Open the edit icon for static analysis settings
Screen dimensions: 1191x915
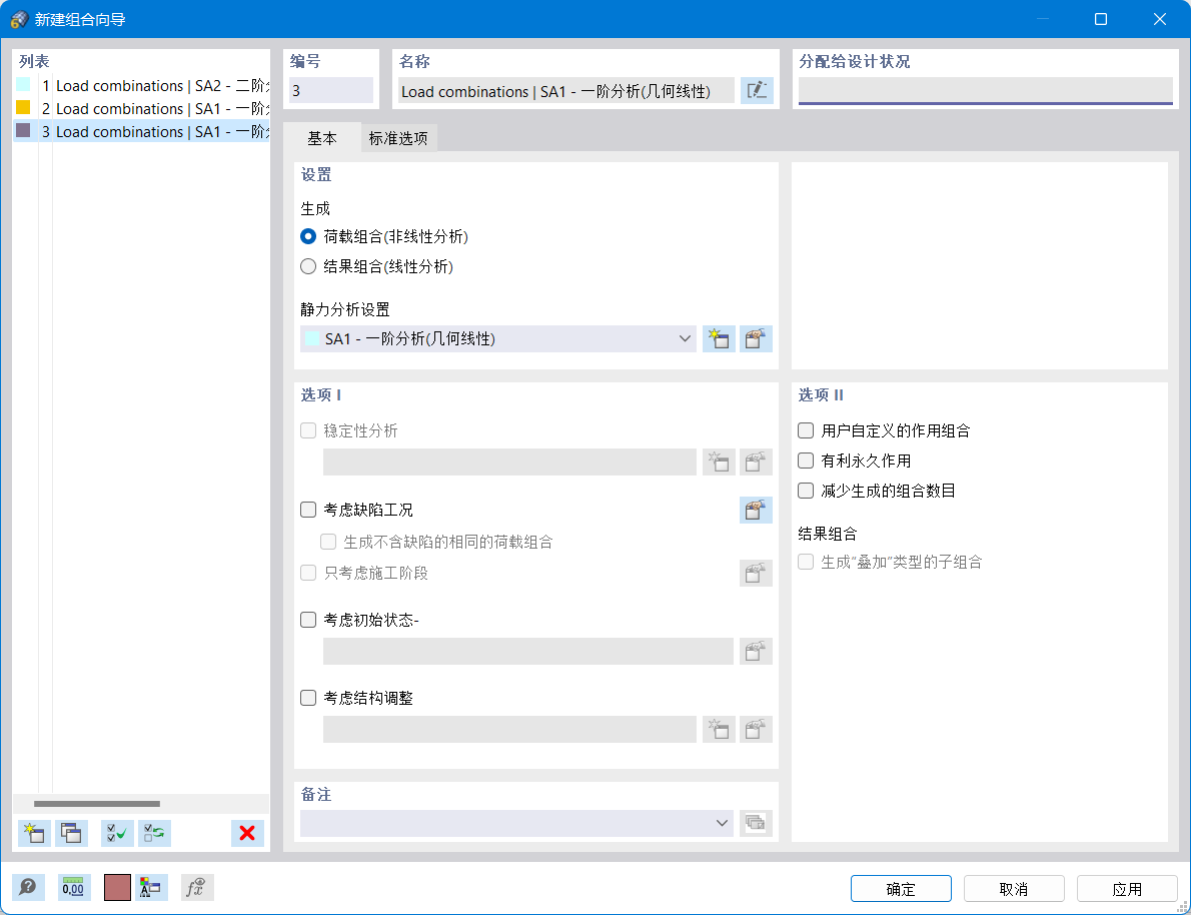coord(755,338)
